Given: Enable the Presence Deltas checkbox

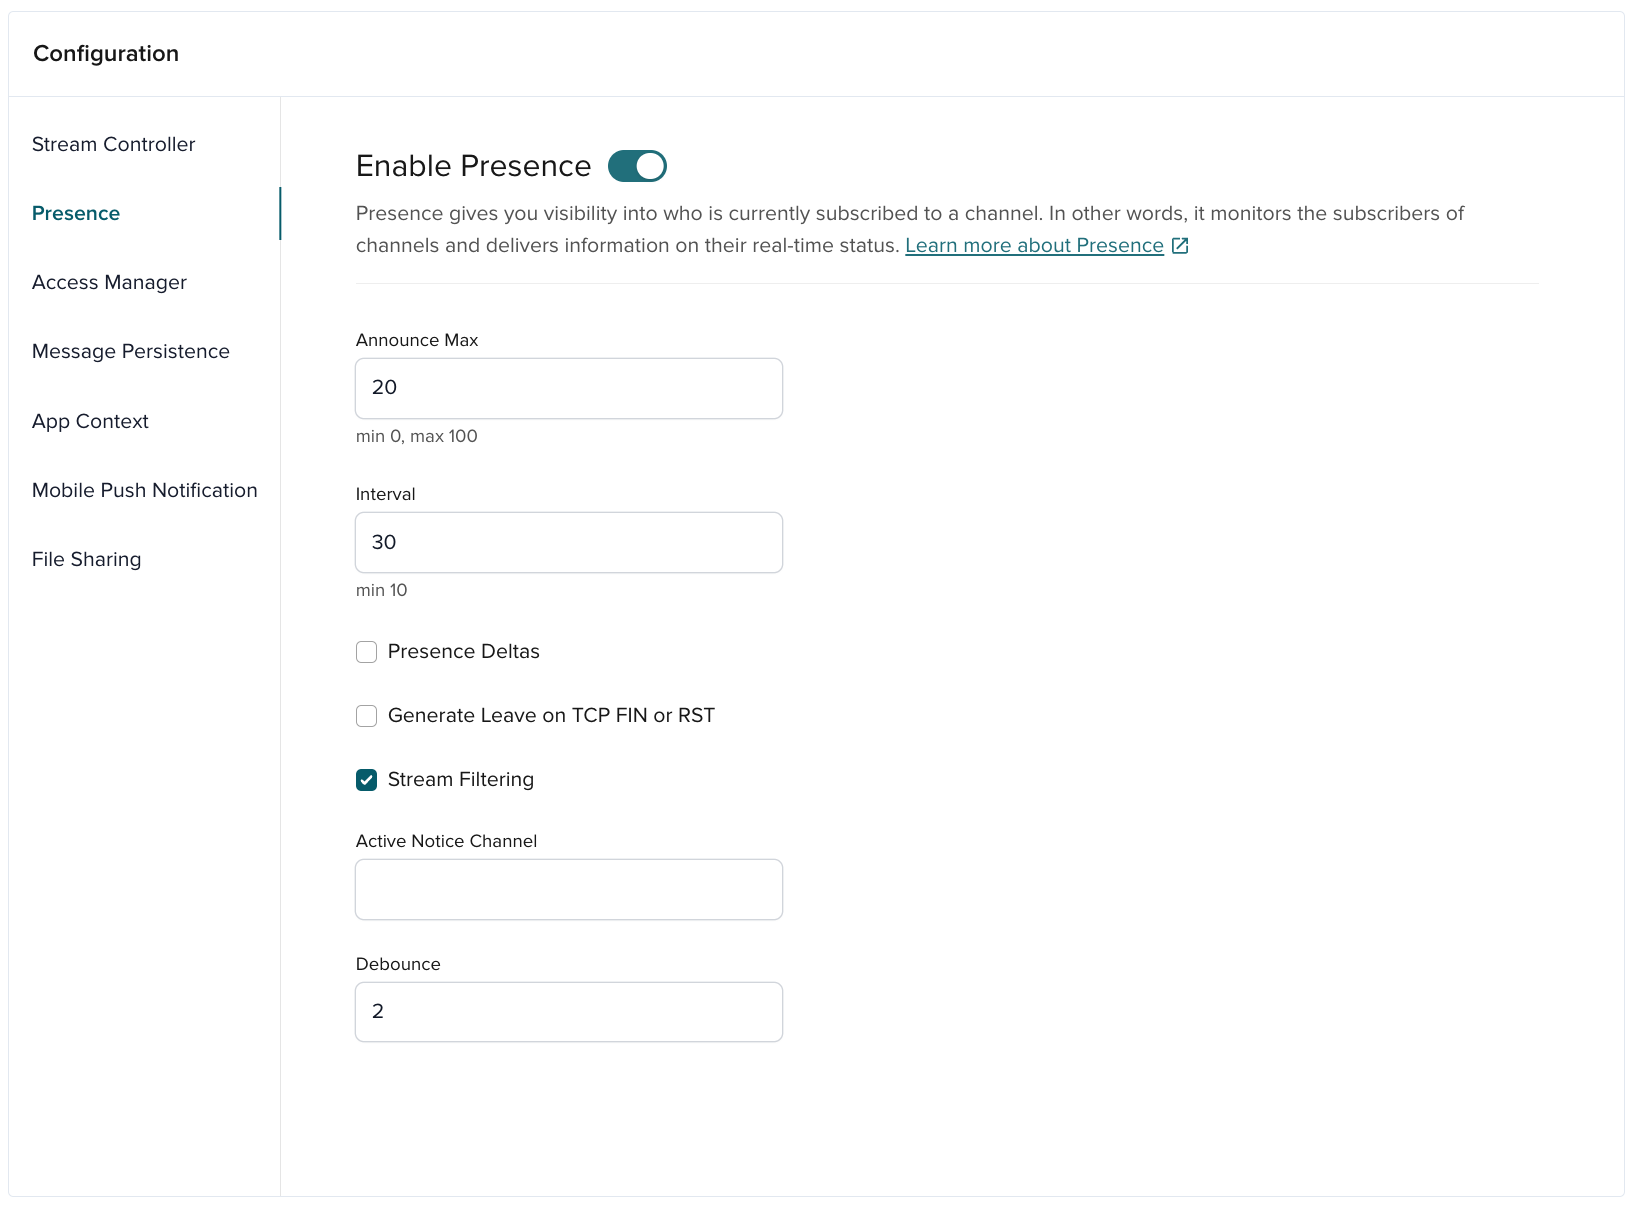Looking at the screenshot, I should click(366, 651).
